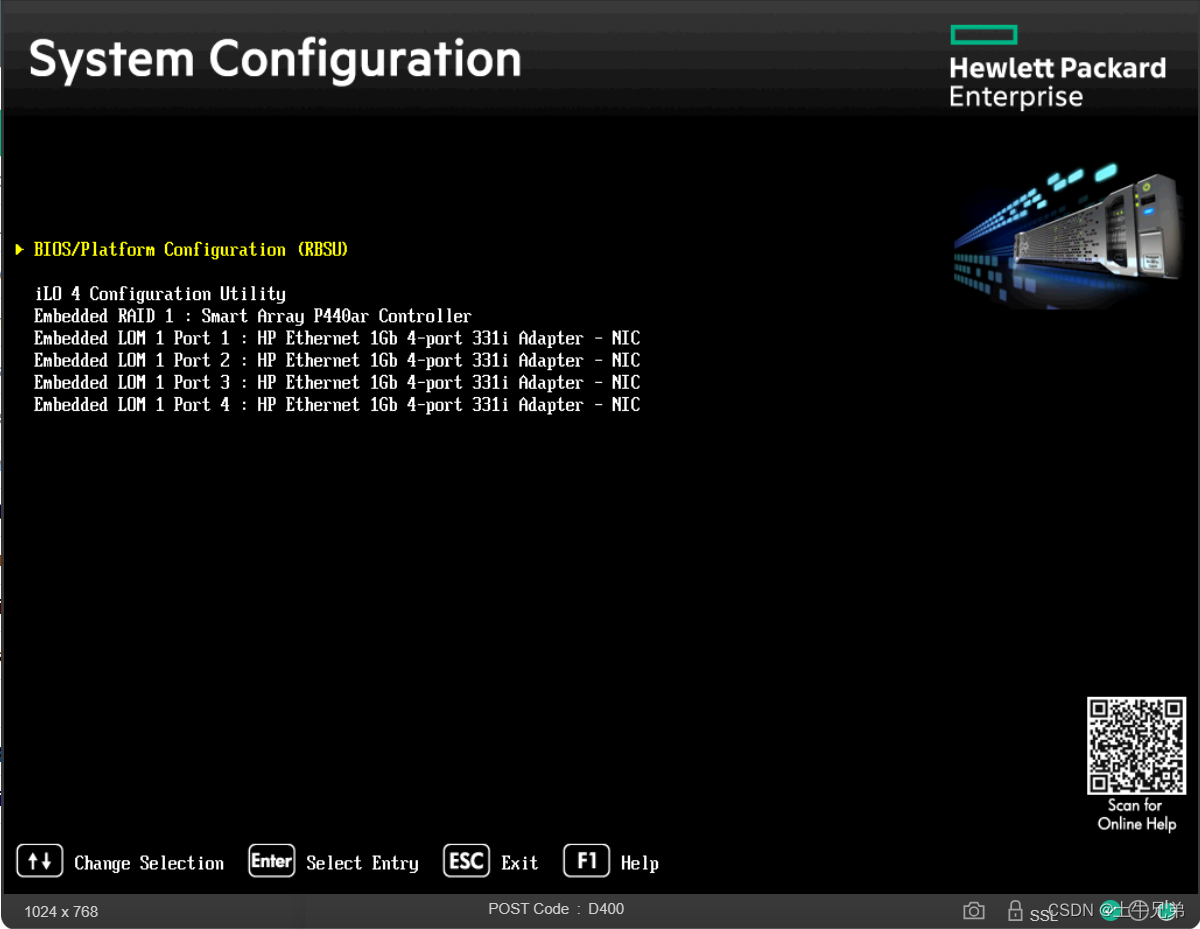Click the Hewlett Packard Enterprise logo
The width and height of the screenshot is (1200, 929).
click(x=1057, y=67)
